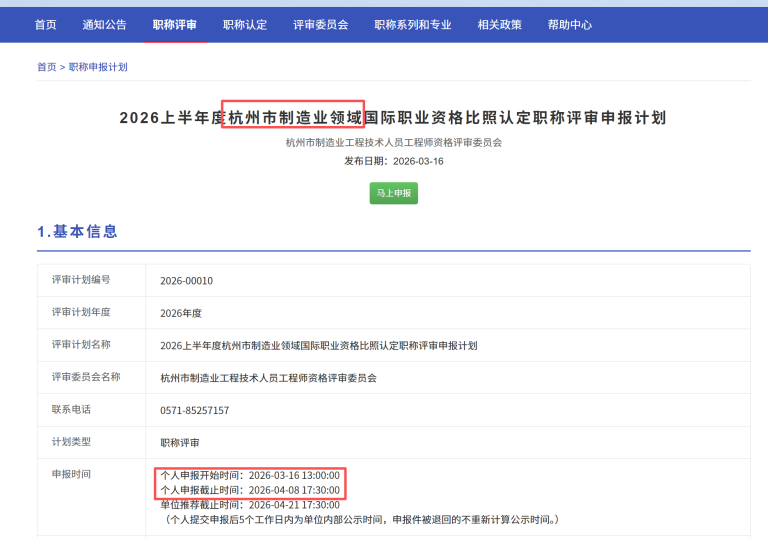This screenshot has width=768, height=538.
Task: Click 评审委员会 in the navigation bar
Action: pos(320,24)
